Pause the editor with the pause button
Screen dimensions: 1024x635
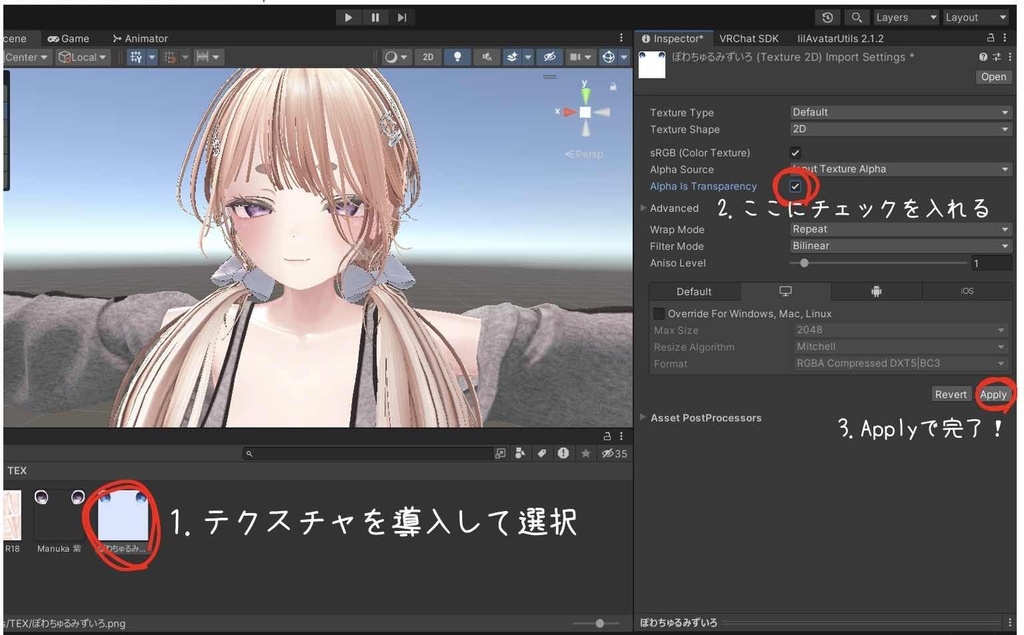tap(375, 18)
